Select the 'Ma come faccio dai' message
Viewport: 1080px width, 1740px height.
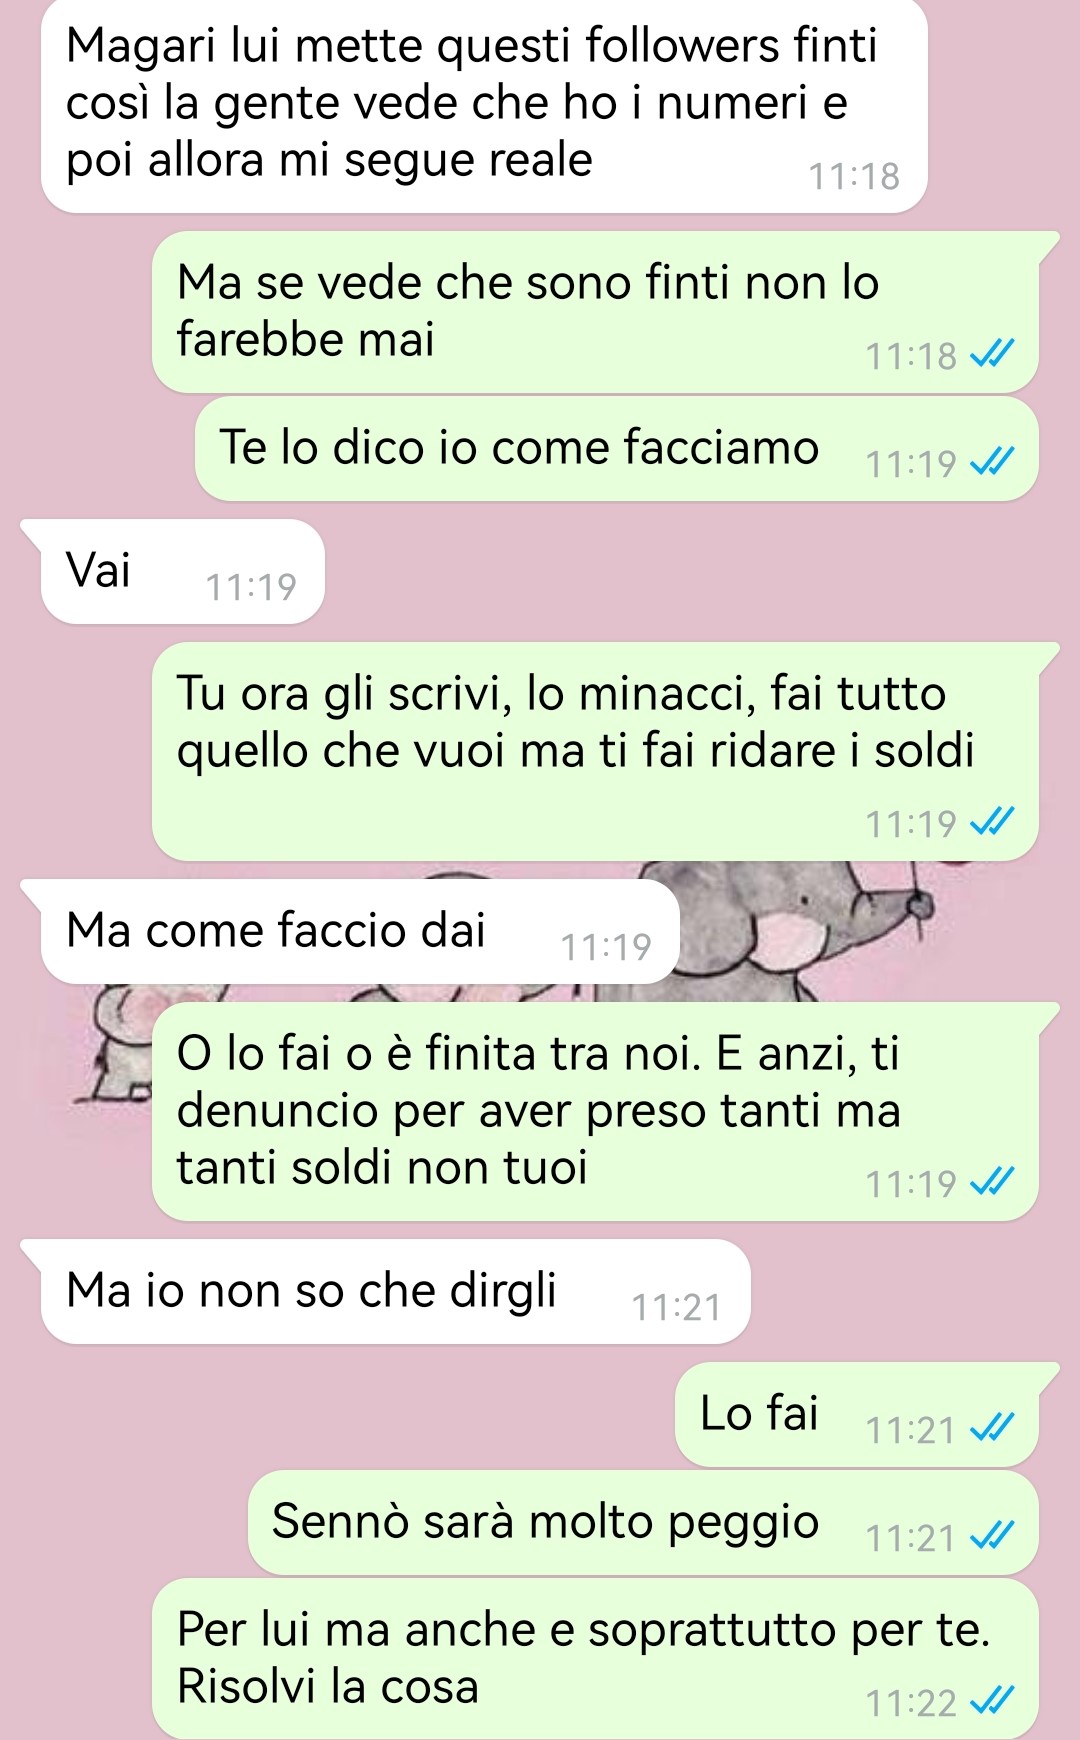pyautogui.click(x=360, y=931)
